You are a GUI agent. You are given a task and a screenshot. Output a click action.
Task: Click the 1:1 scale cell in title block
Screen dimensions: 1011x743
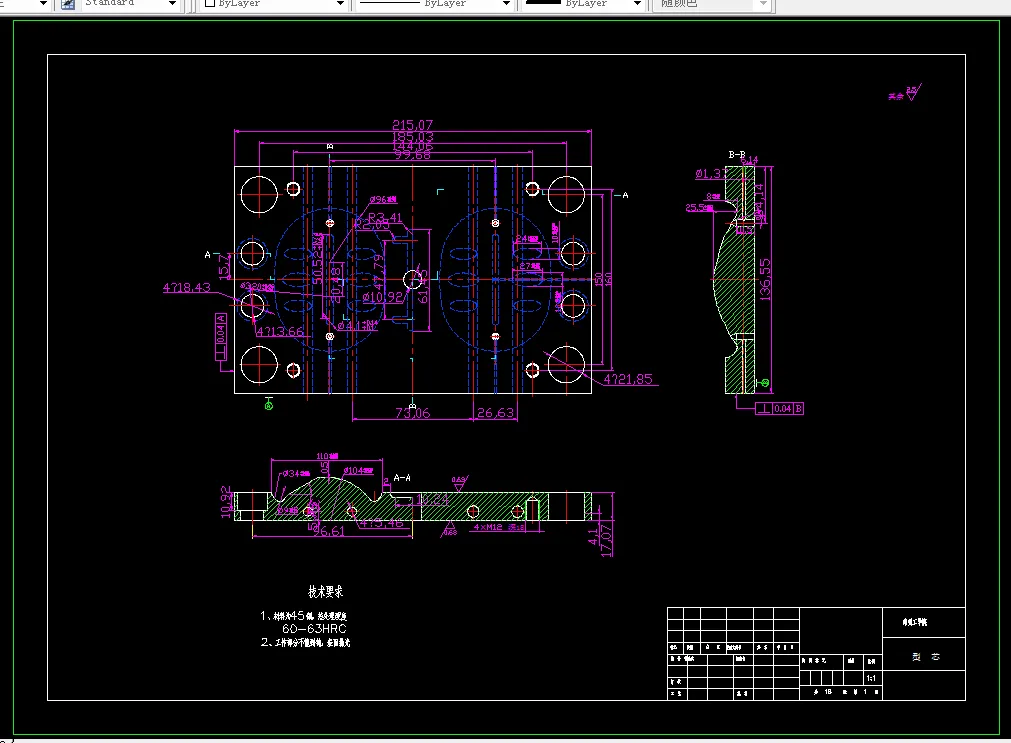point(871,678)
